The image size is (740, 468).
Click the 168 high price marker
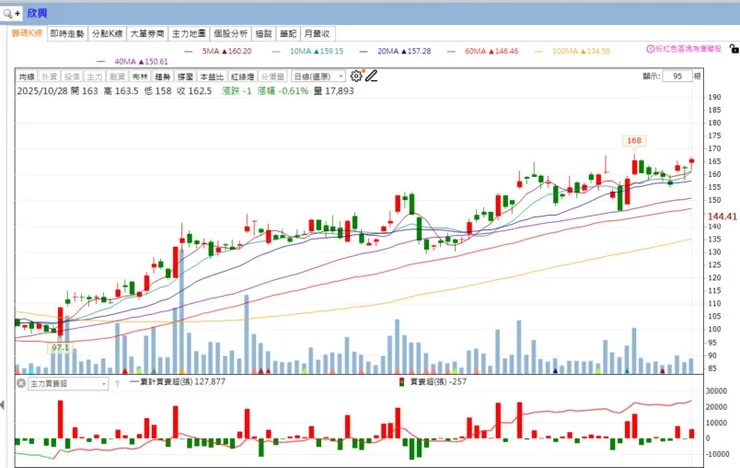634,141
